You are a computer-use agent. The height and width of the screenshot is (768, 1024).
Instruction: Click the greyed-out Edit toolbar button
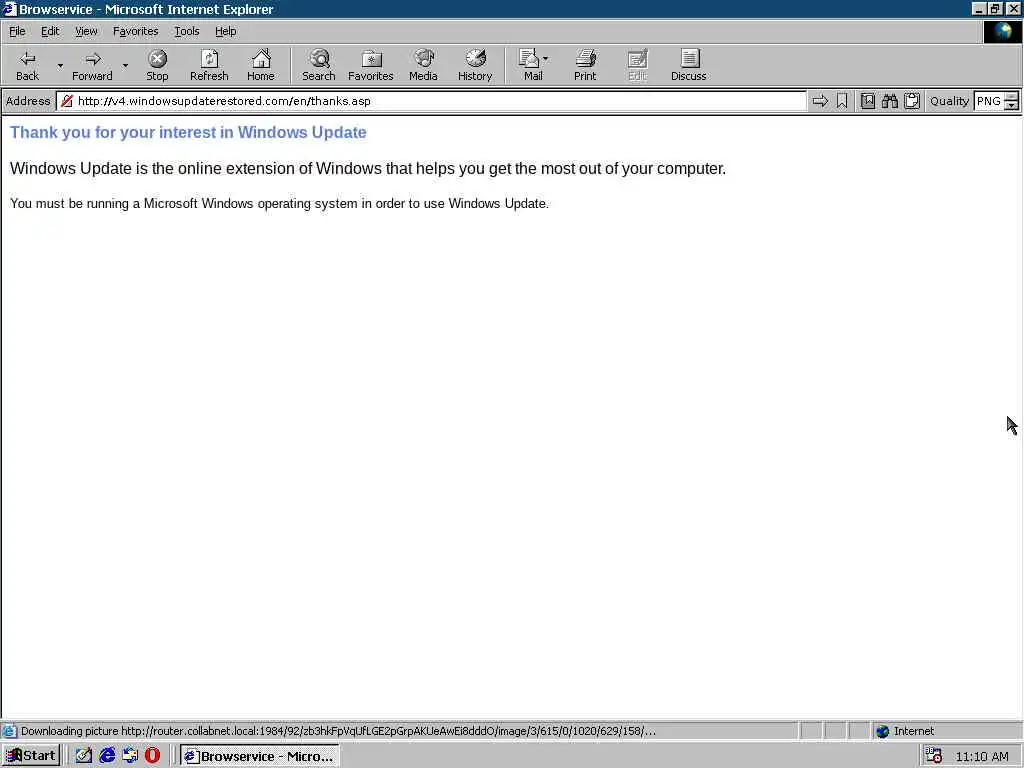point(637,65)
